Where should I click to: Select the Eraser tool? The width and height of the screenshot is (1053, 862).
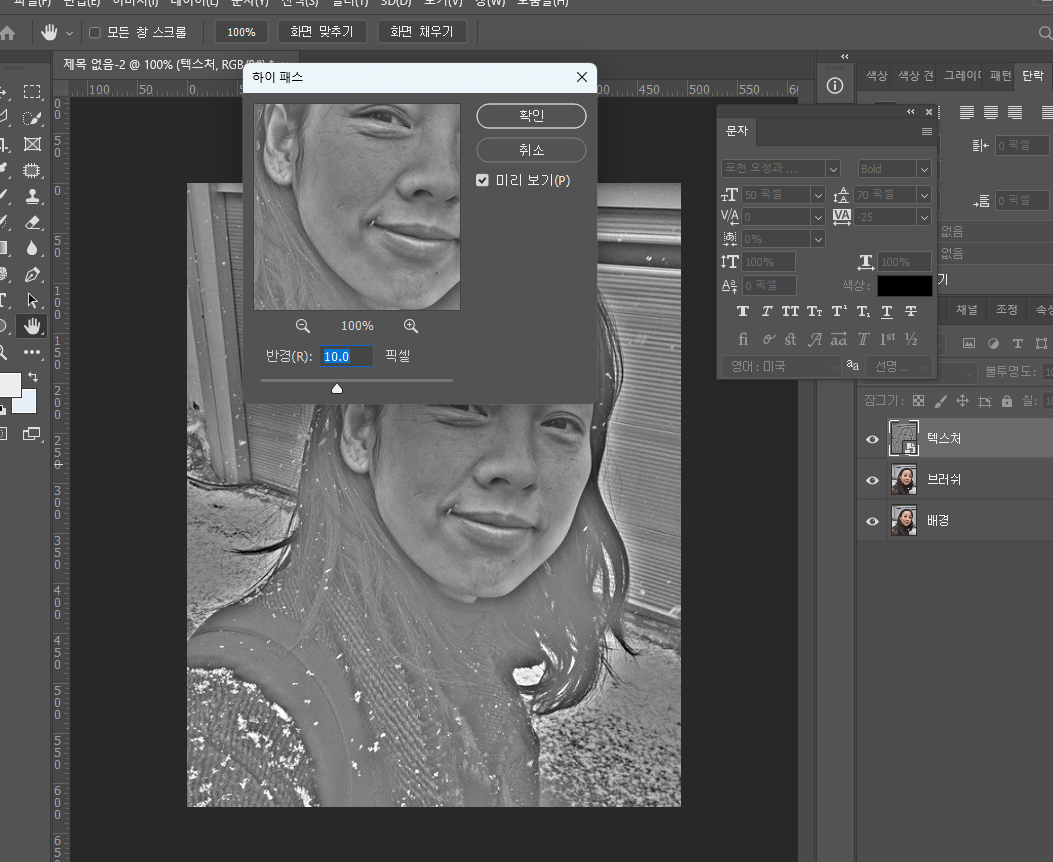(32, 222)
